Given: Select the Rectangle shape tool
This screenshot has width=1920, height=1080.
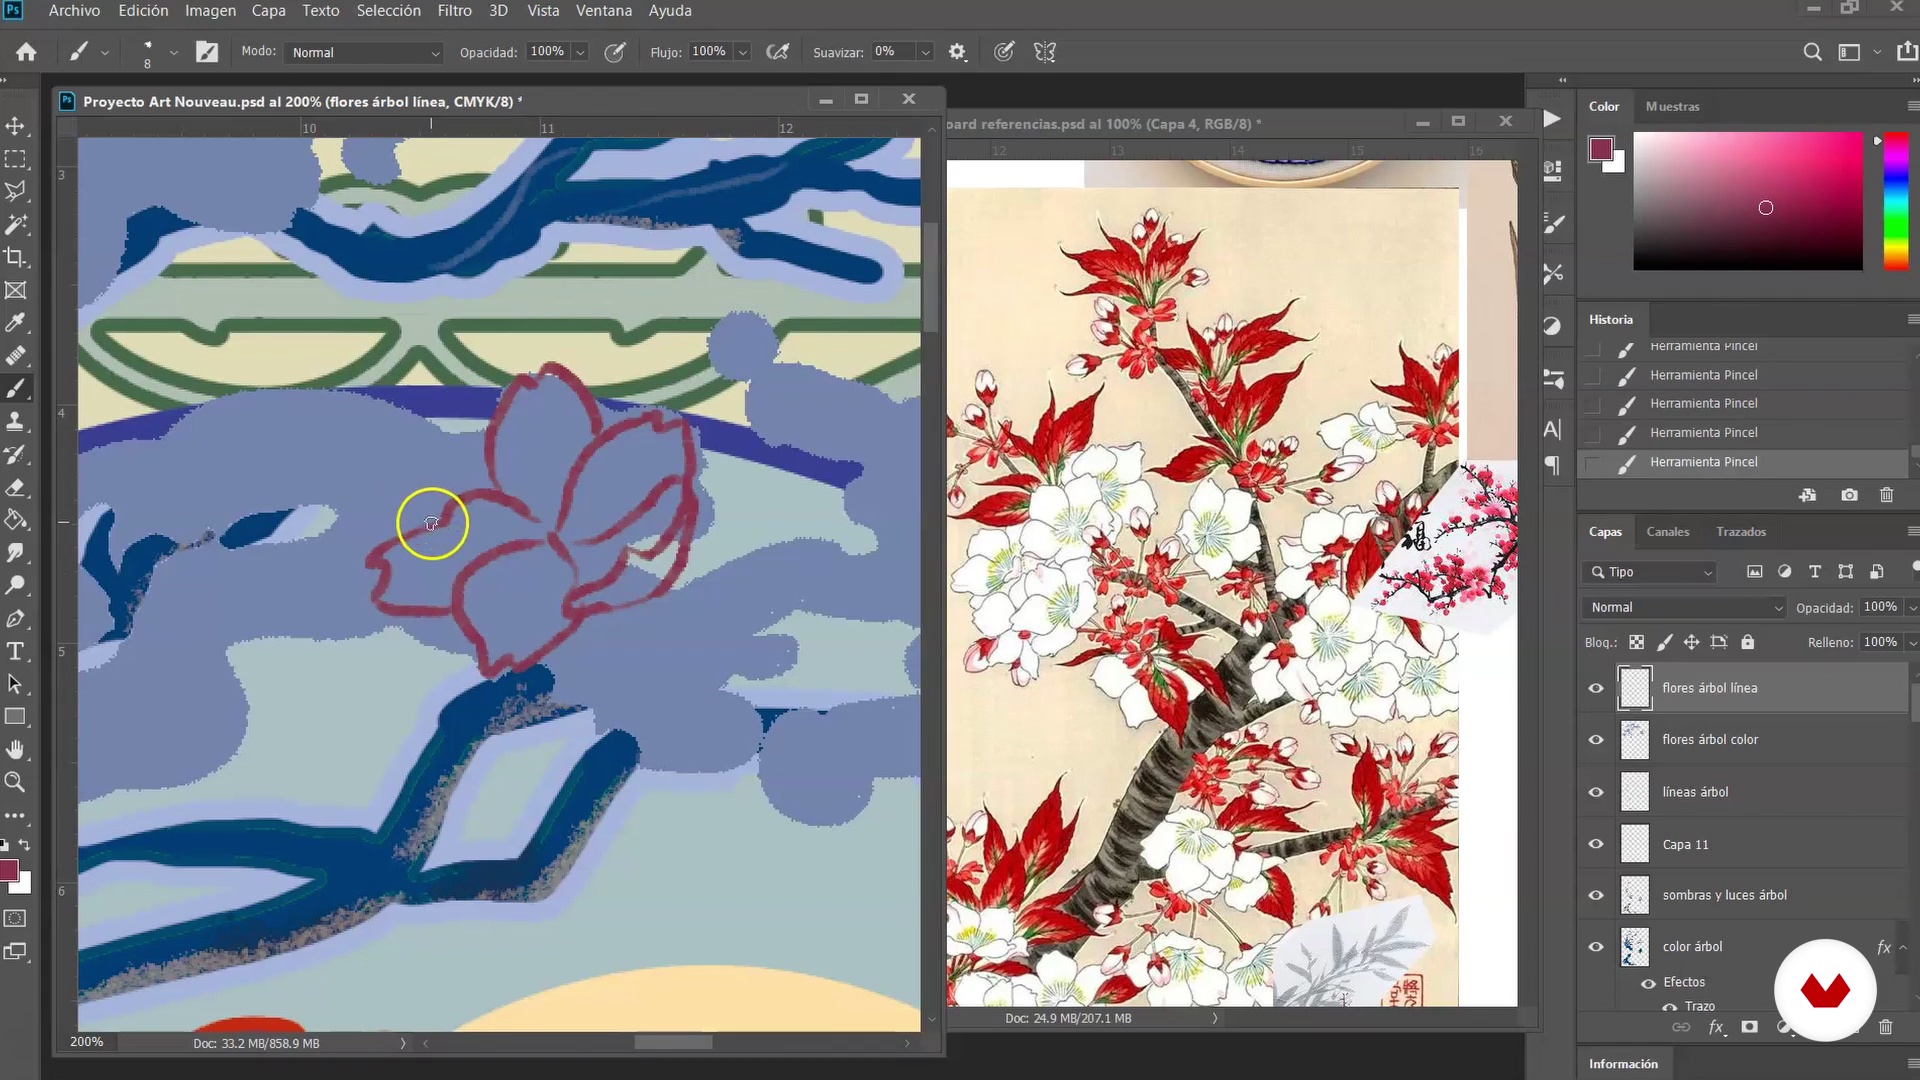Looking at the screenshot, I should [15, 717].
